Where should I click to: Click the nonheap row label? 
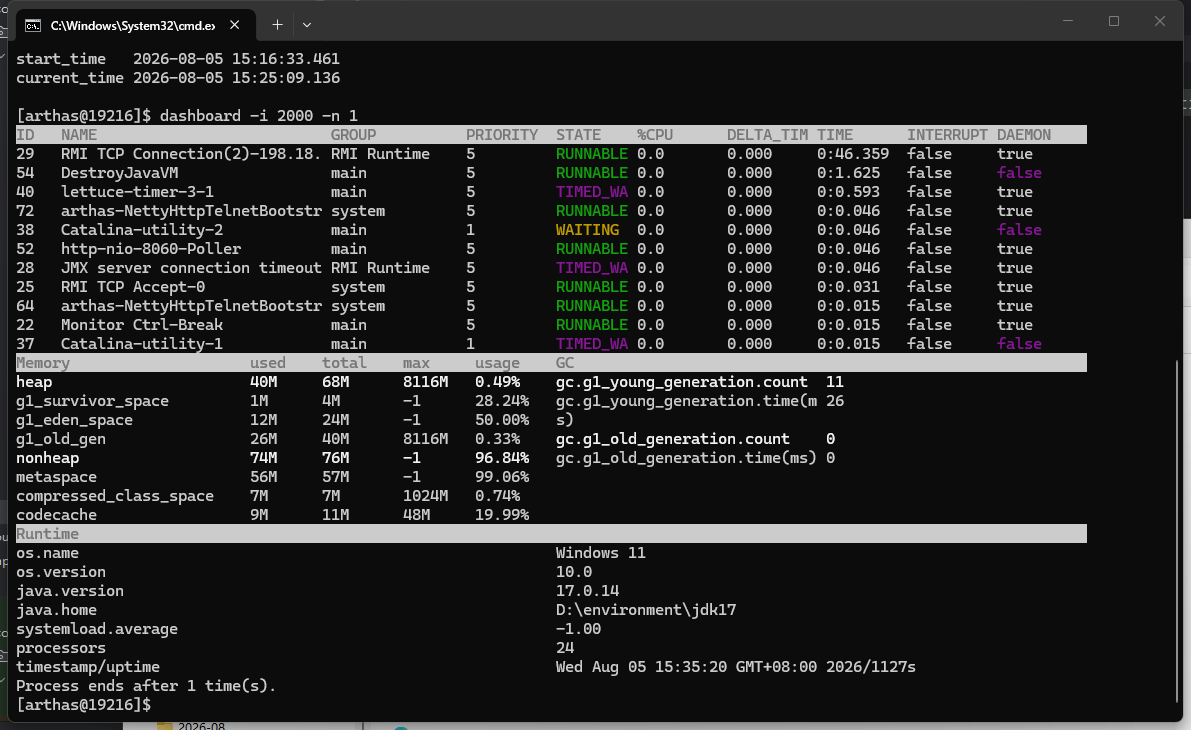(47, 457)
